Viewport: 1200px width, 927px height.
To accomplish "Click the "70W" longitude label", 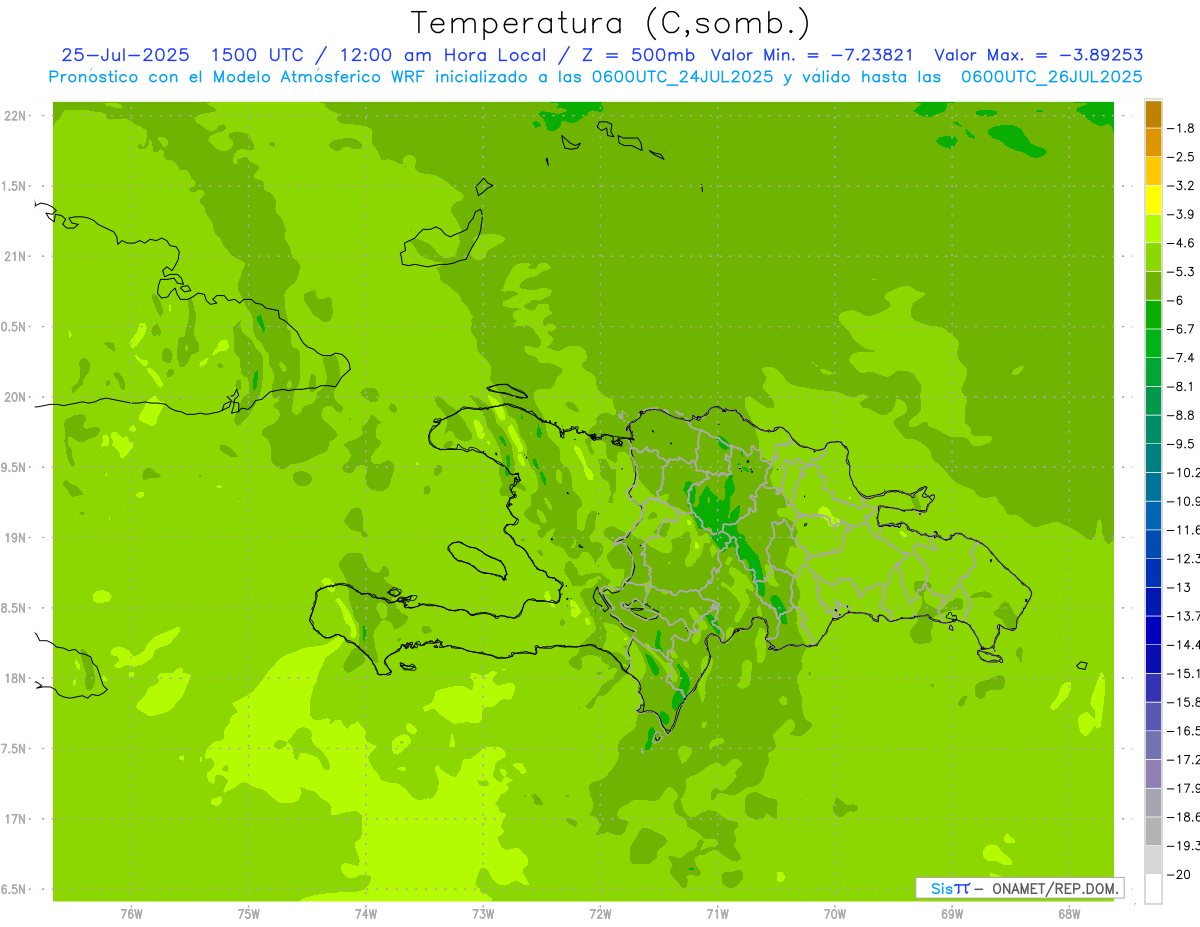I will tap(835, 914).
